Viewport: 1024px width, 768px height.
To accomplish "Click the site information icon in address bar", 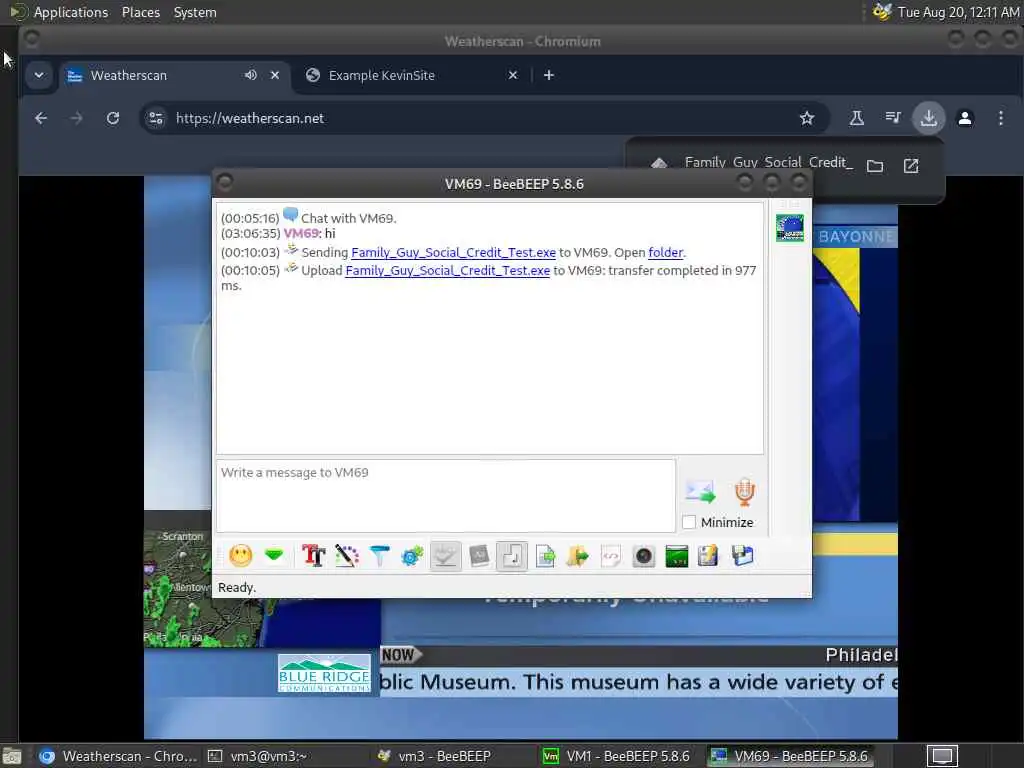I will (x=155, y=118).
